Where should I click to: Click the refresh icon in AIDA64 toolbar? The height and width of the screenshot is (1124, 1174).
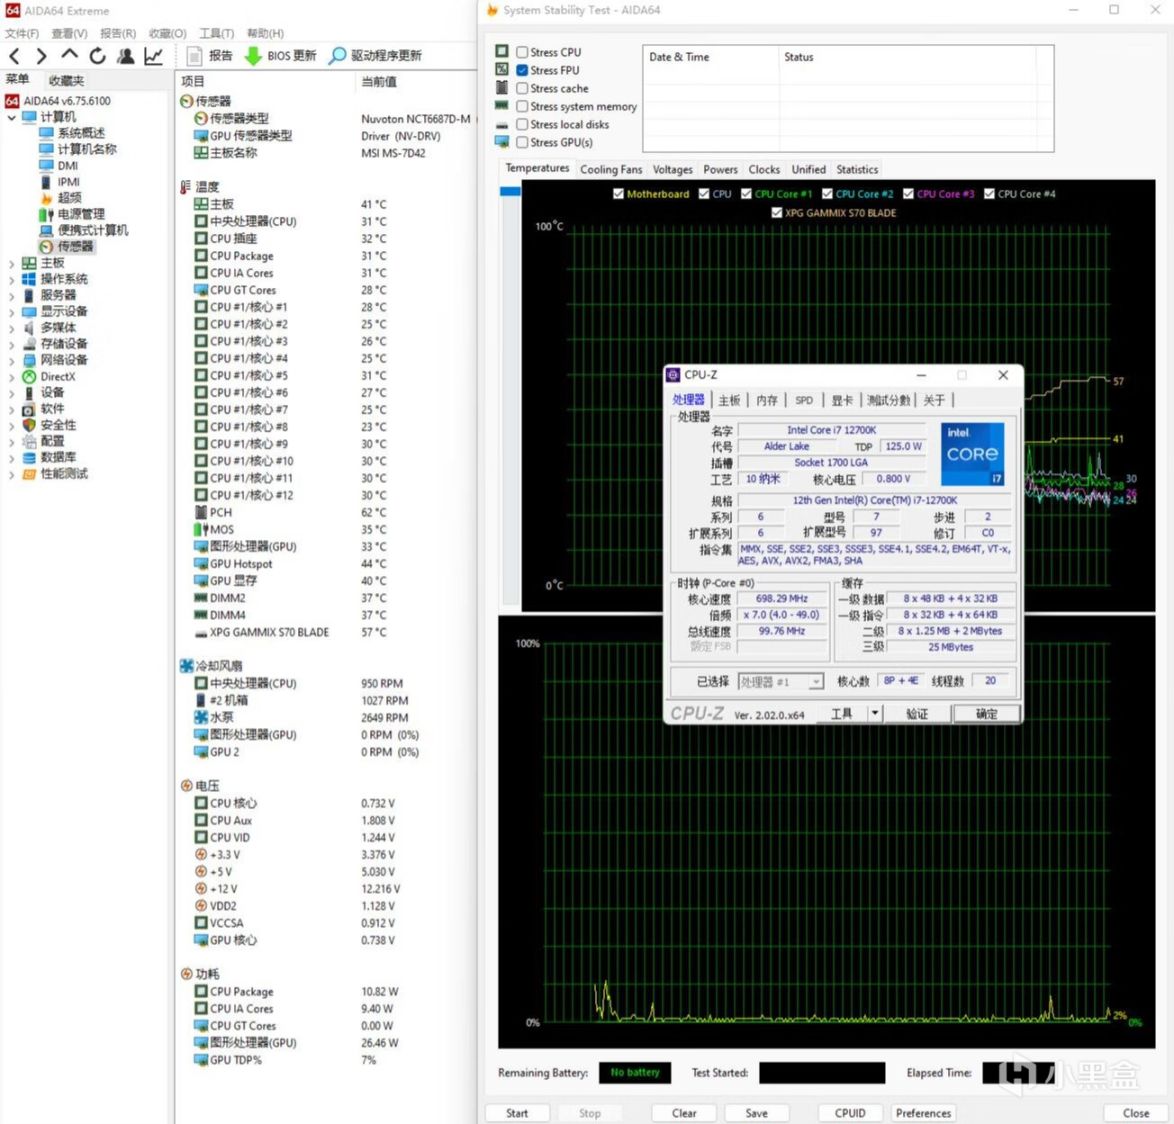click(x=97, y=56)
